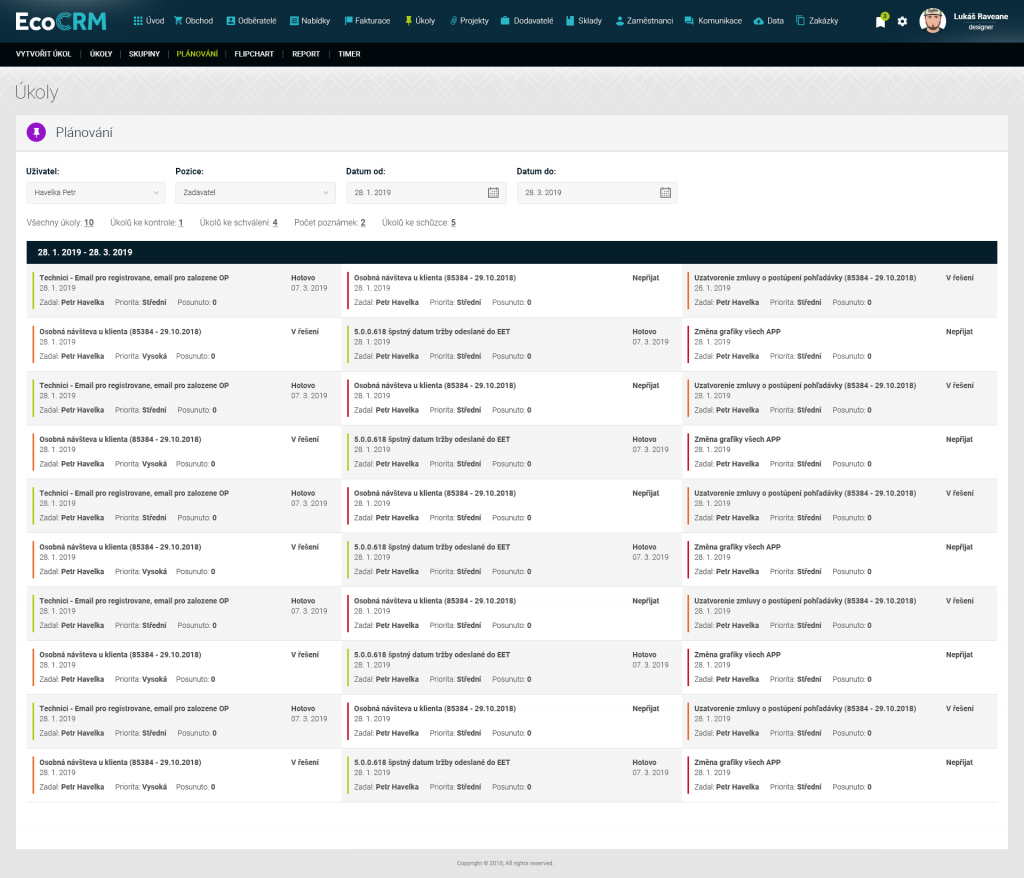Open calendar picker for Datum do
Image resolution: width=1024 pixels, height=878 pixels.
(x=665, y=192)
